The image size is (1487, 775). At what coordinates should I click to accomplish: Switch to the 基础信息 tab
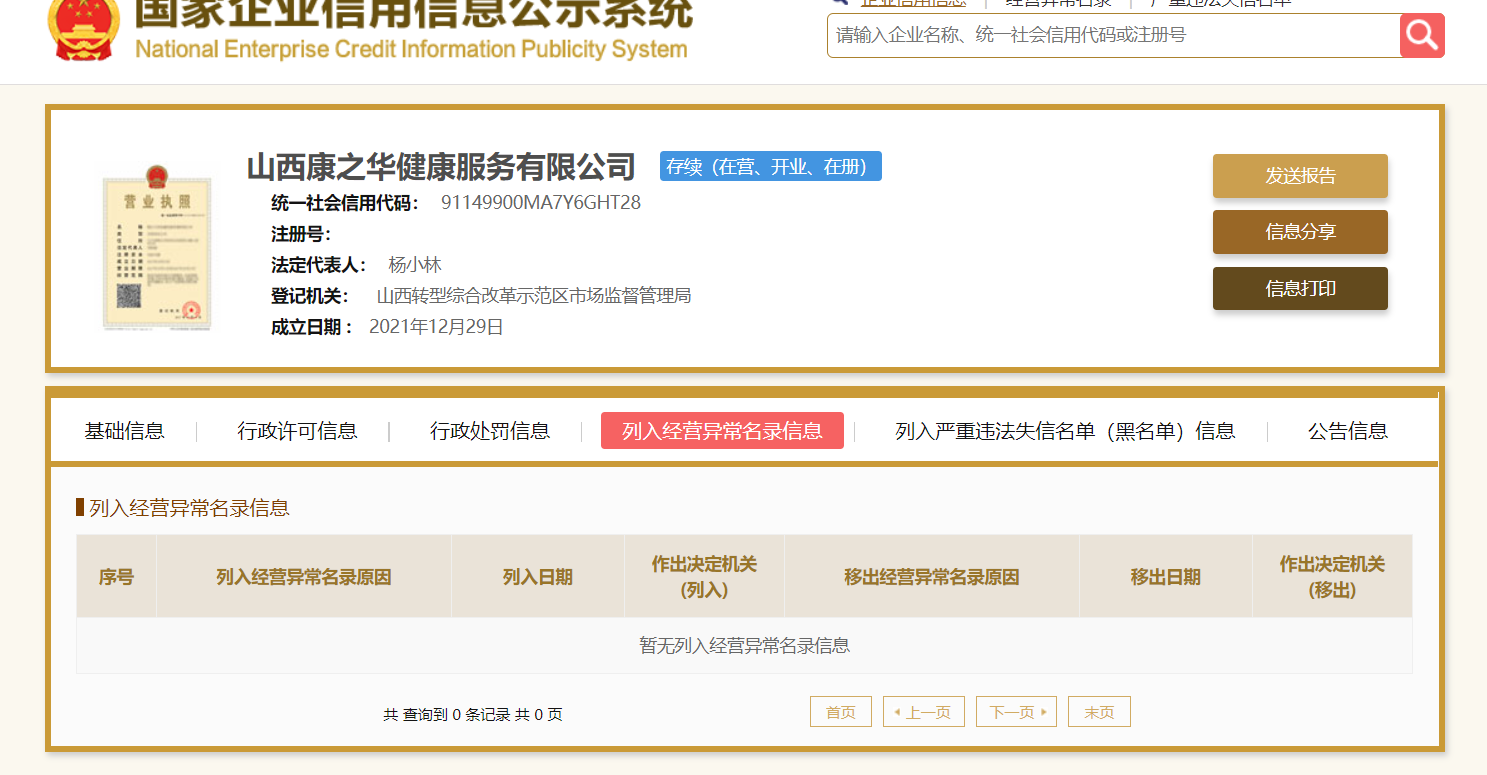tap(124, 431)
